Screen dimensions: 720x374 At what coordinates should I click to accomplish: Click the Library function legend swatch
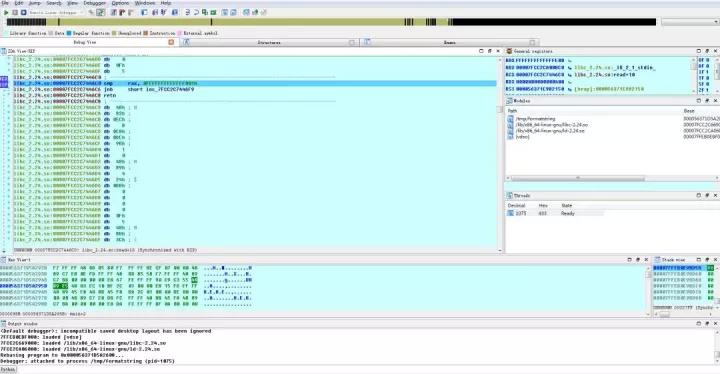point(5,33)
